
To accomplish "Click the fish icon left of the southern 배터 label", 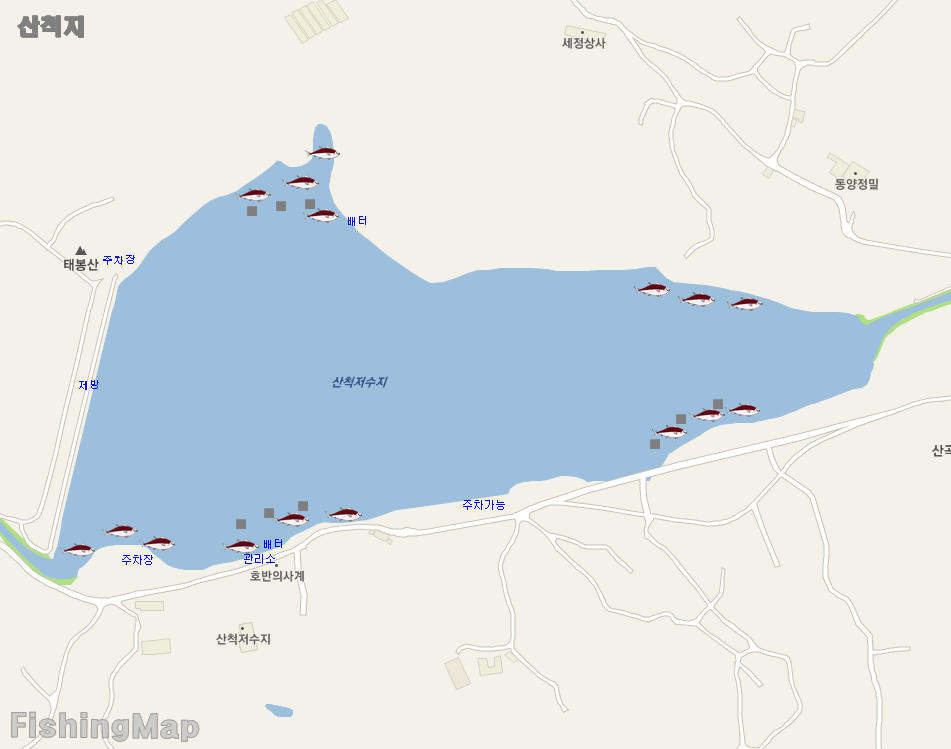I will click(x=241, y=546).
